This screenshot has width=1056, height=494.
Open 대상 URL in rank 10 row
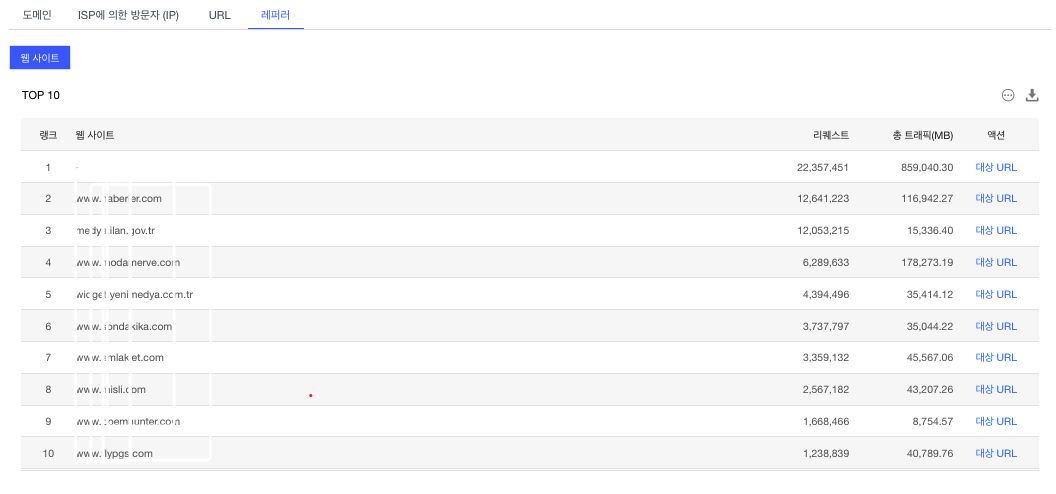[x=996, y=453]
